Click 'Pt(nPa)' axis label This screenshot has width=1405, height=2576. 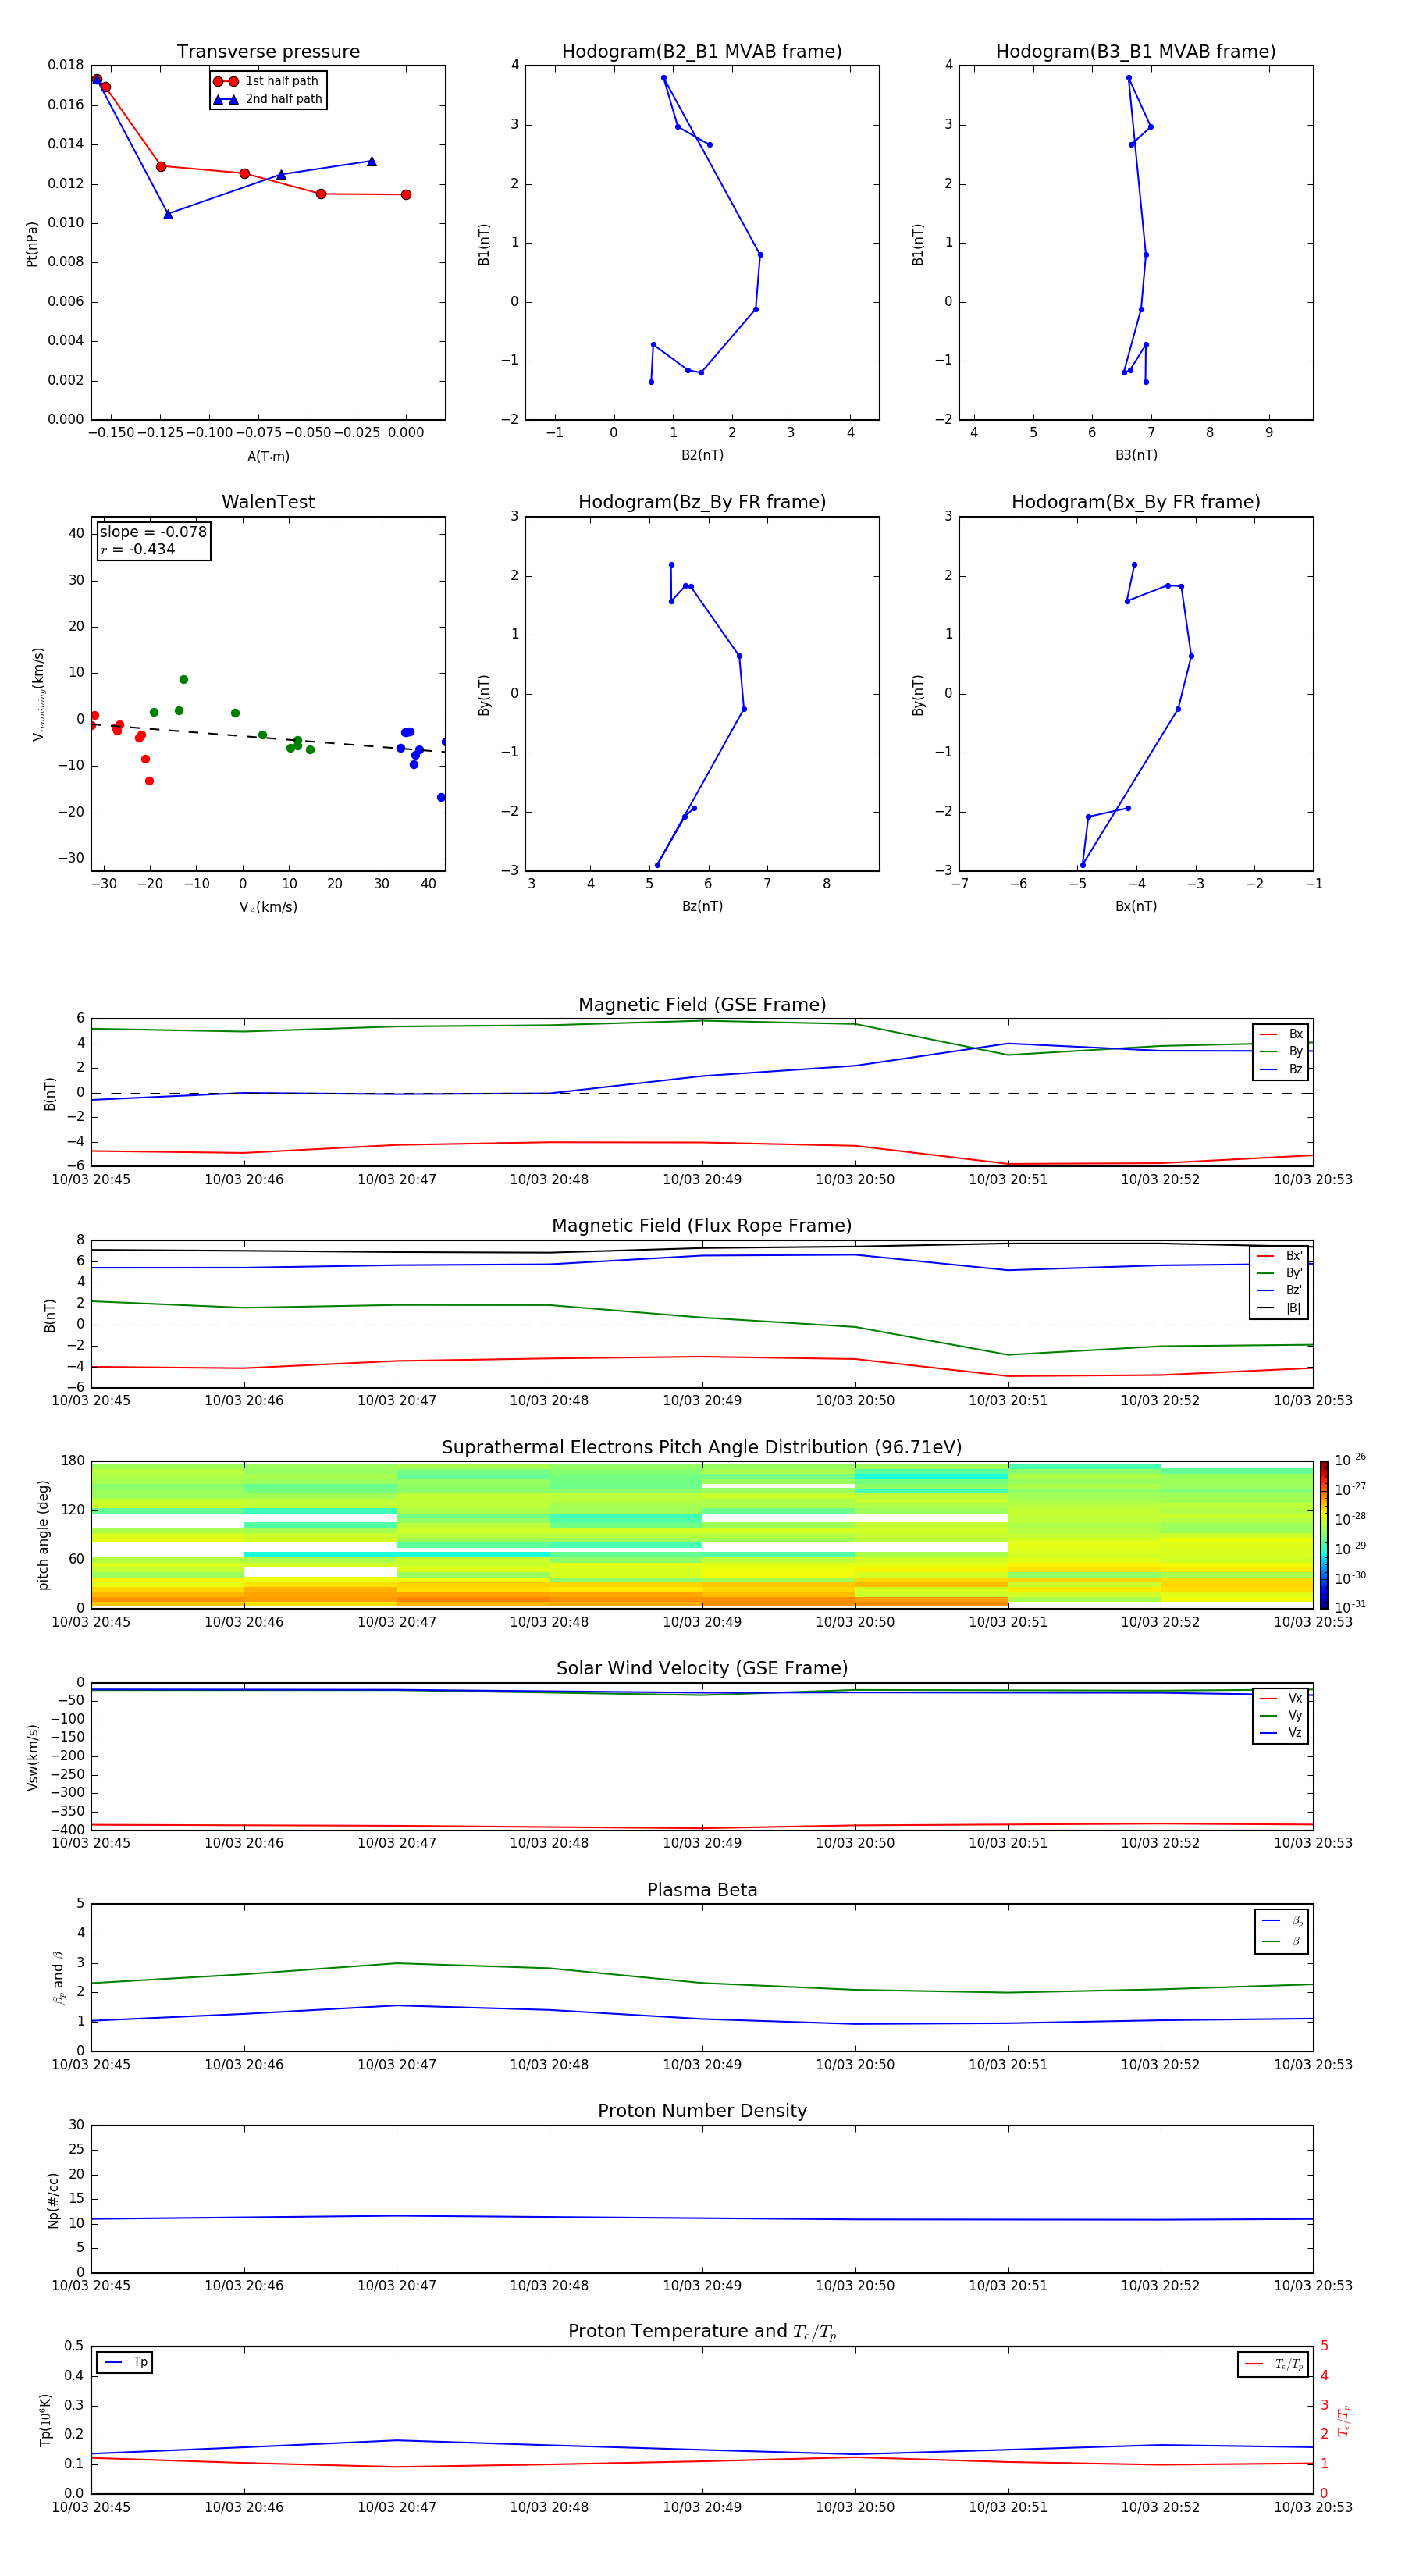tap(32, 243)
